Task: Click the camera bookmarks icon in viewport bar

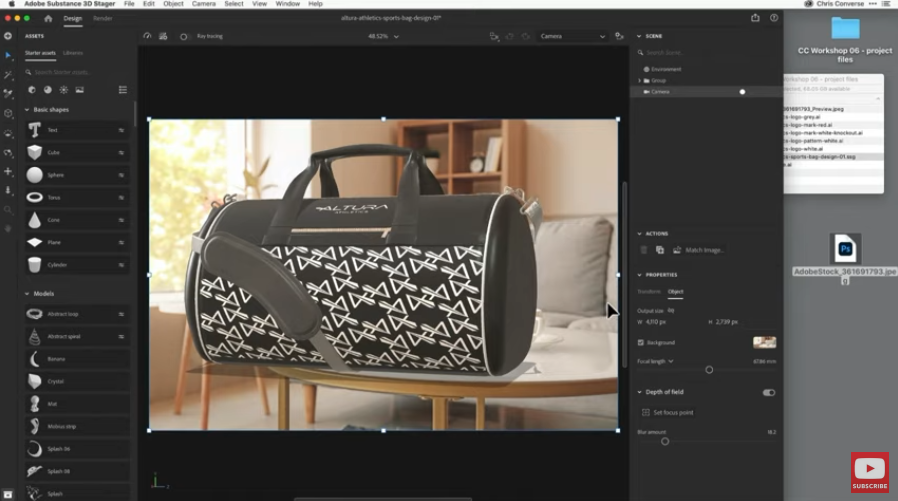Action: point(494,36)
